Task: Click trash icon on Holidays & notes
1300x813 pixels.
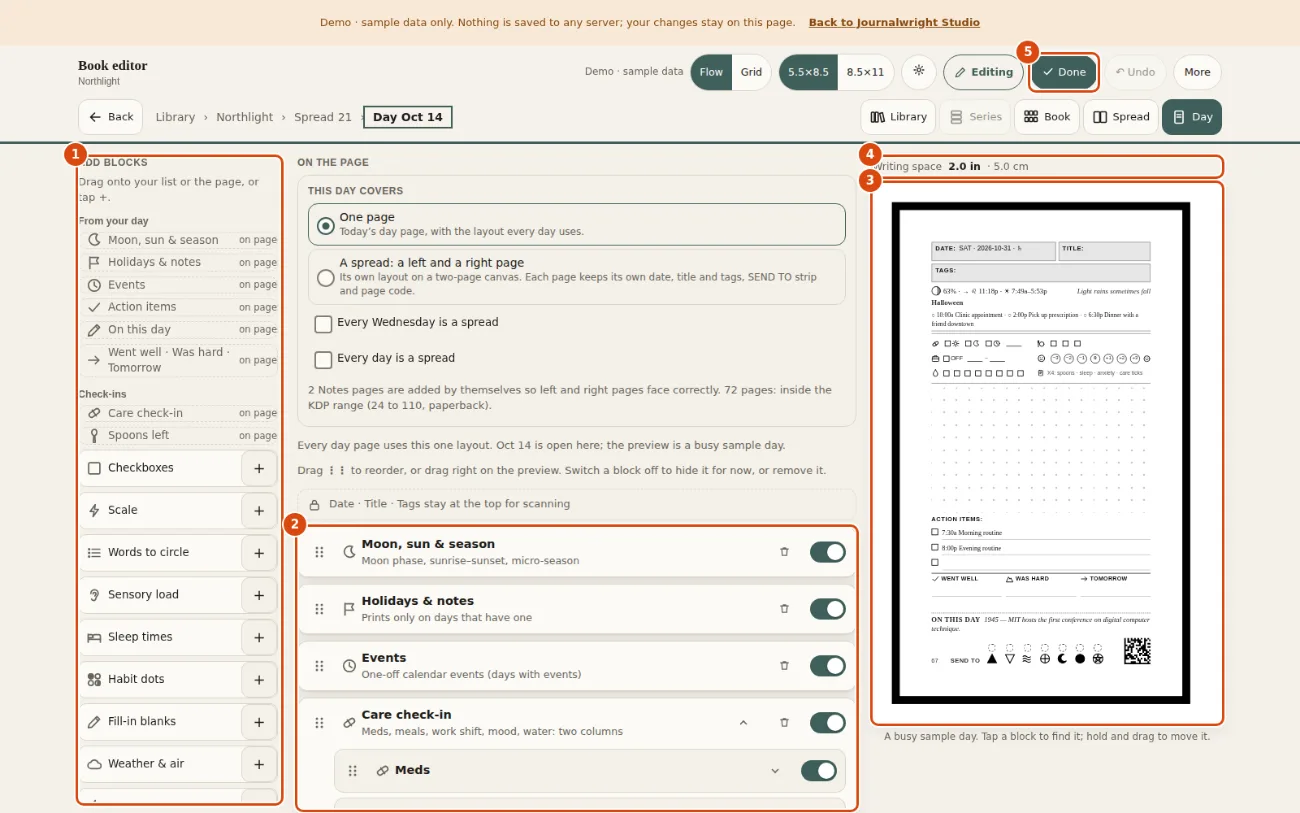Action: click(784, 609)
